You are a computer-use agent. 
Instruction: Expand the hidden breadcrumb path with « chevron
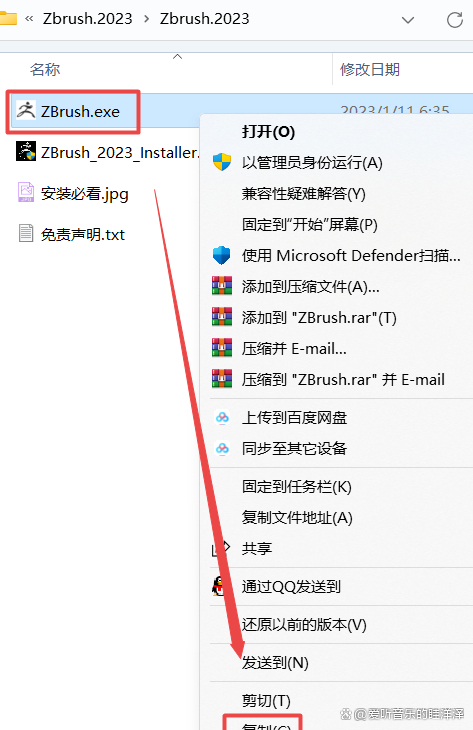click(x=29, y=19)
